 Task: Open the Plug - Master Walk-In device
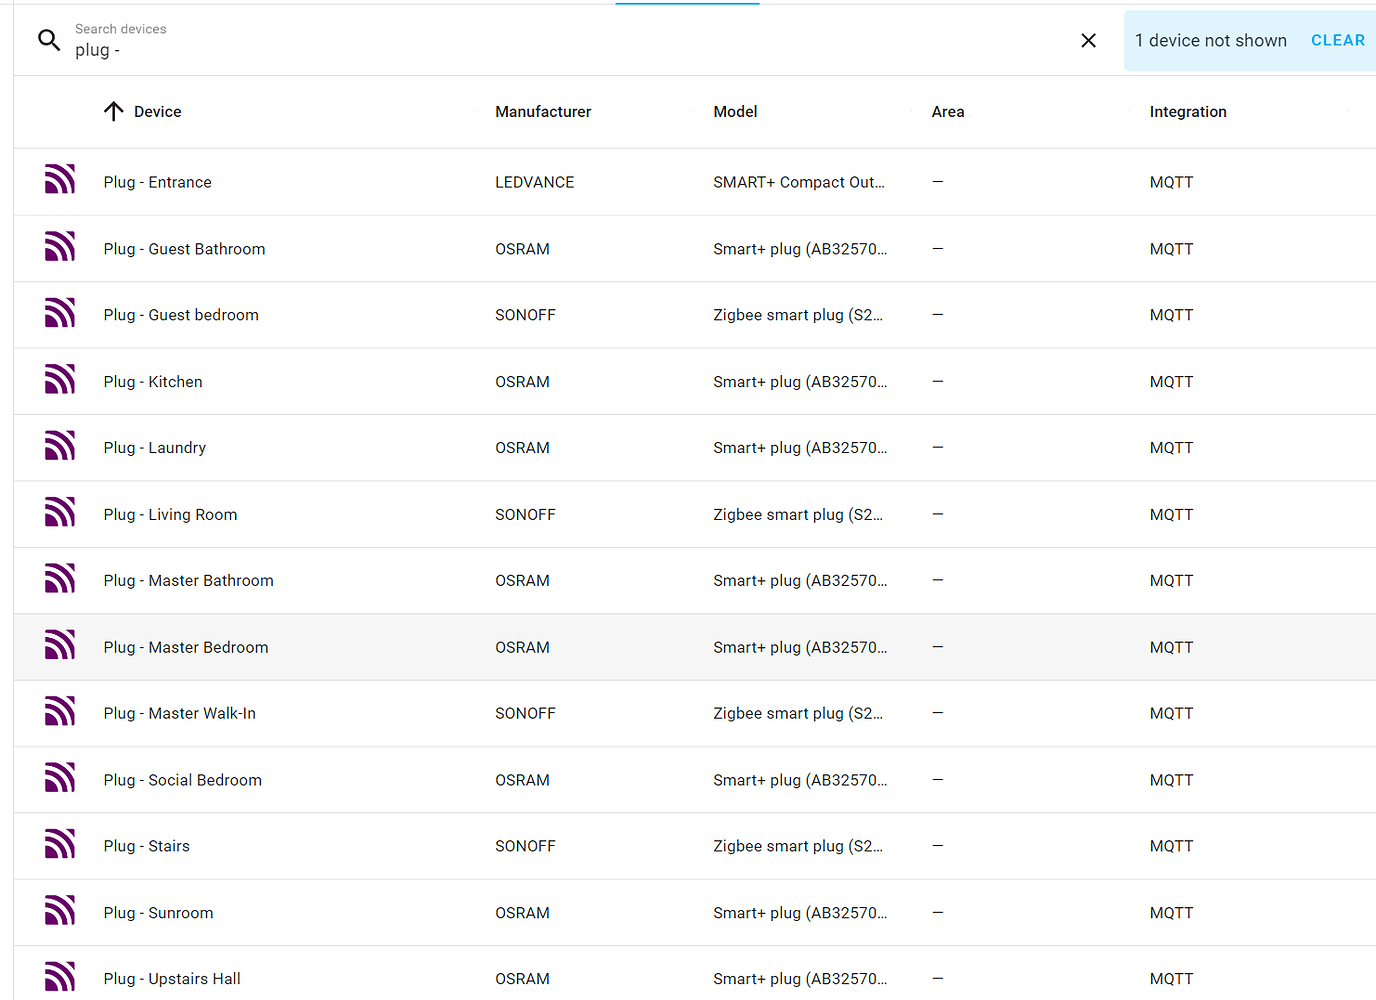(x=179, y=713)
